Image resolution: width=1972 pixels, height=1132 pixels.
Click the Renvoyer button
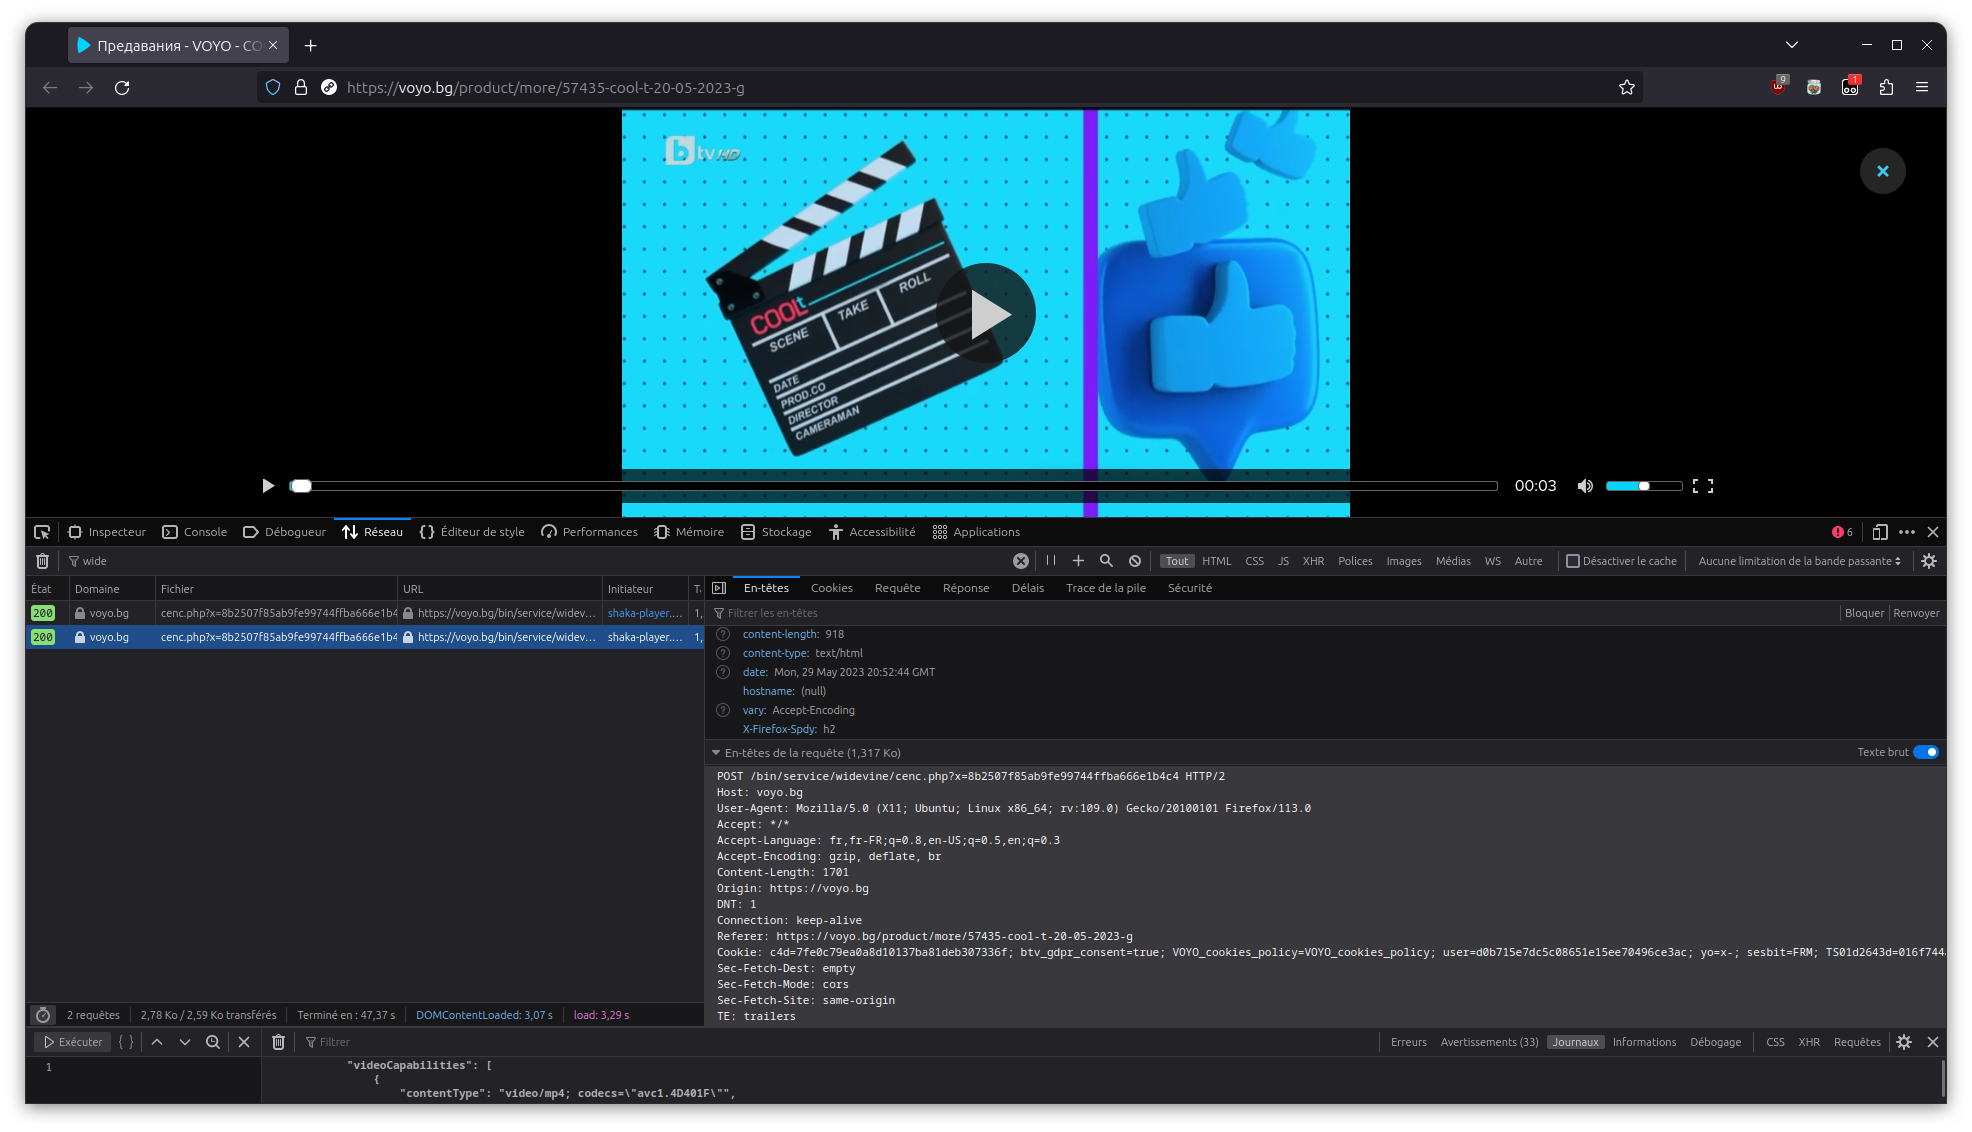[1916, 613]
